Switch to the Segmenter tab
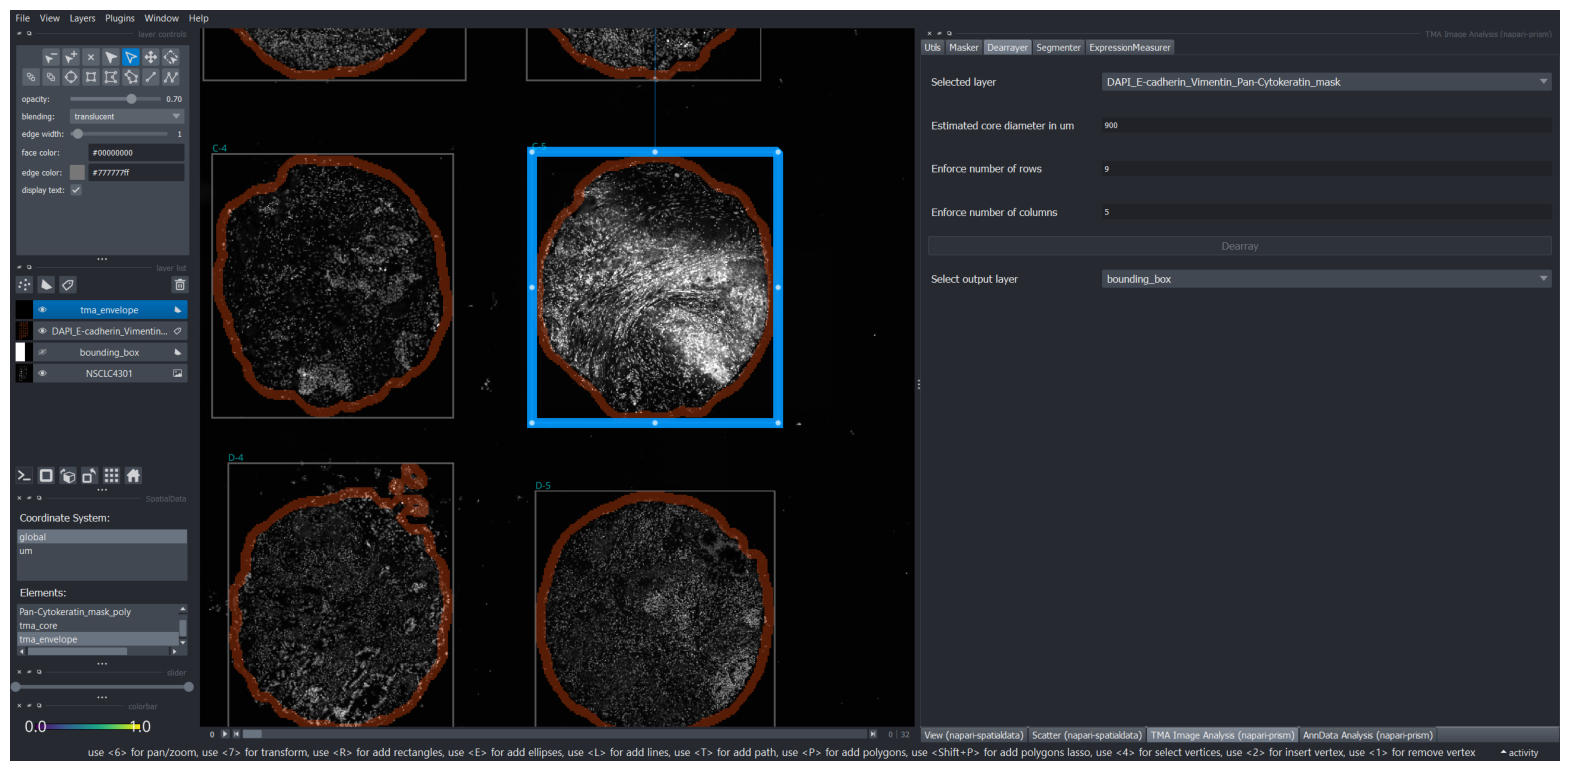This screenshot has width=1570, height=771. tap(1058, 47)
